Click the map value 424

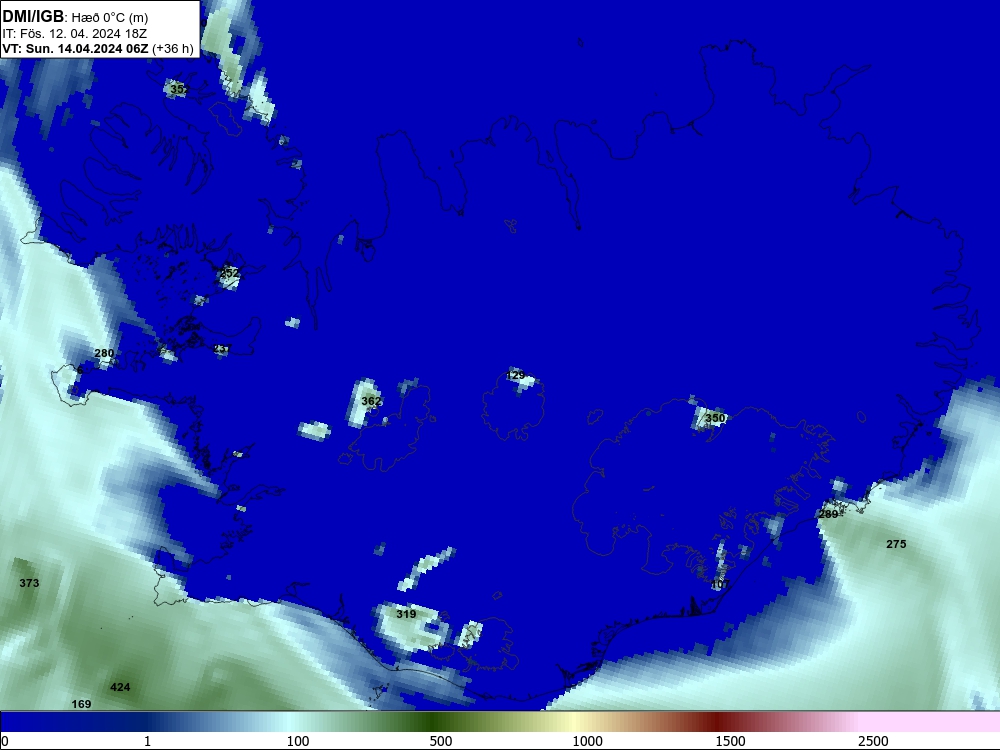[x=120, y=688]
